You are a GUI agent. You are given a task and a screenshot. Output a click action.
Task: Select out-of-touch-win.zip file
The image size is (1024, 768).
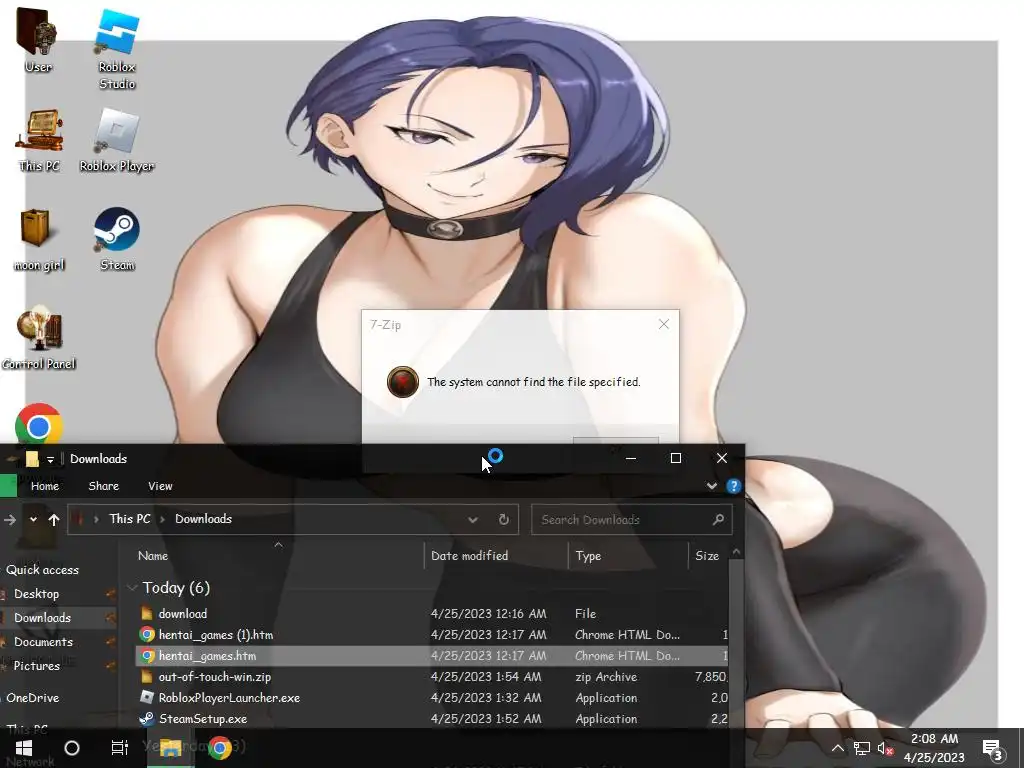(431, 677)
